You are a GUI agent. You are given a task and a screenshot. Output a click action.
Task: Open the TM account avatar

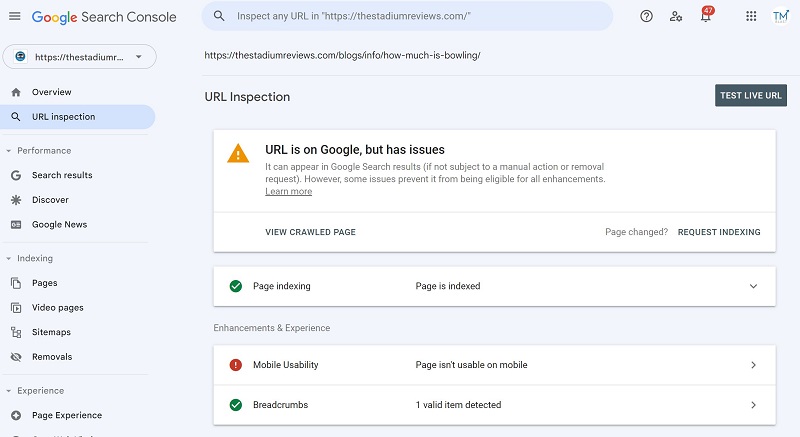[x=780, y=16]
